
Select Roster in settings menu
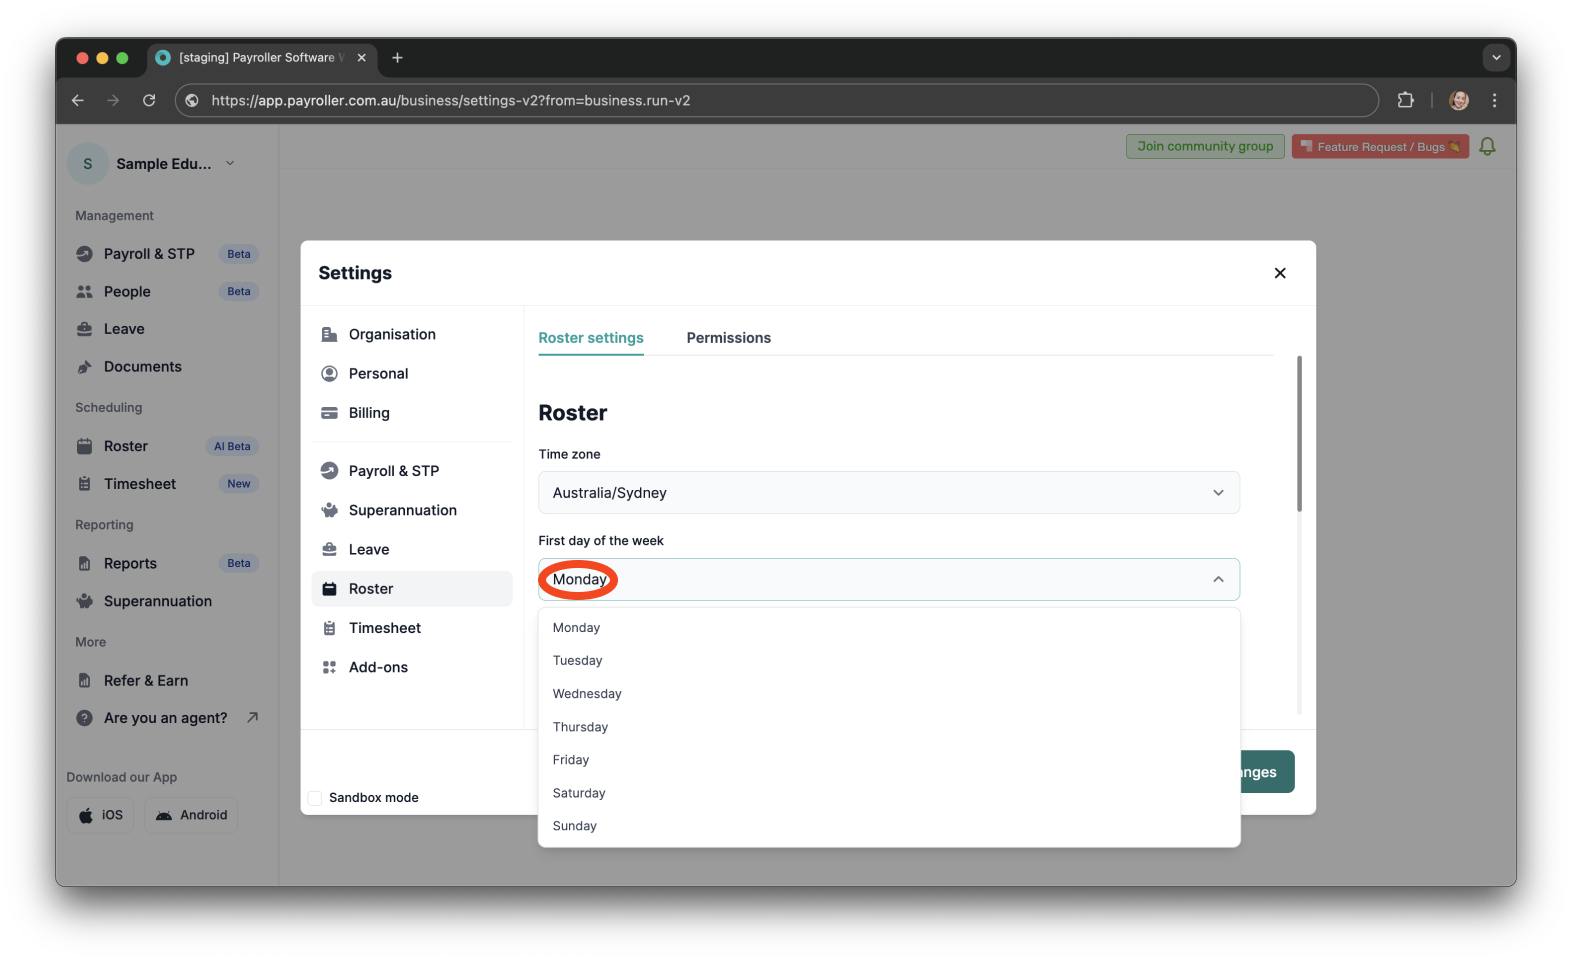pyautogui.click(x=412, y=589)
